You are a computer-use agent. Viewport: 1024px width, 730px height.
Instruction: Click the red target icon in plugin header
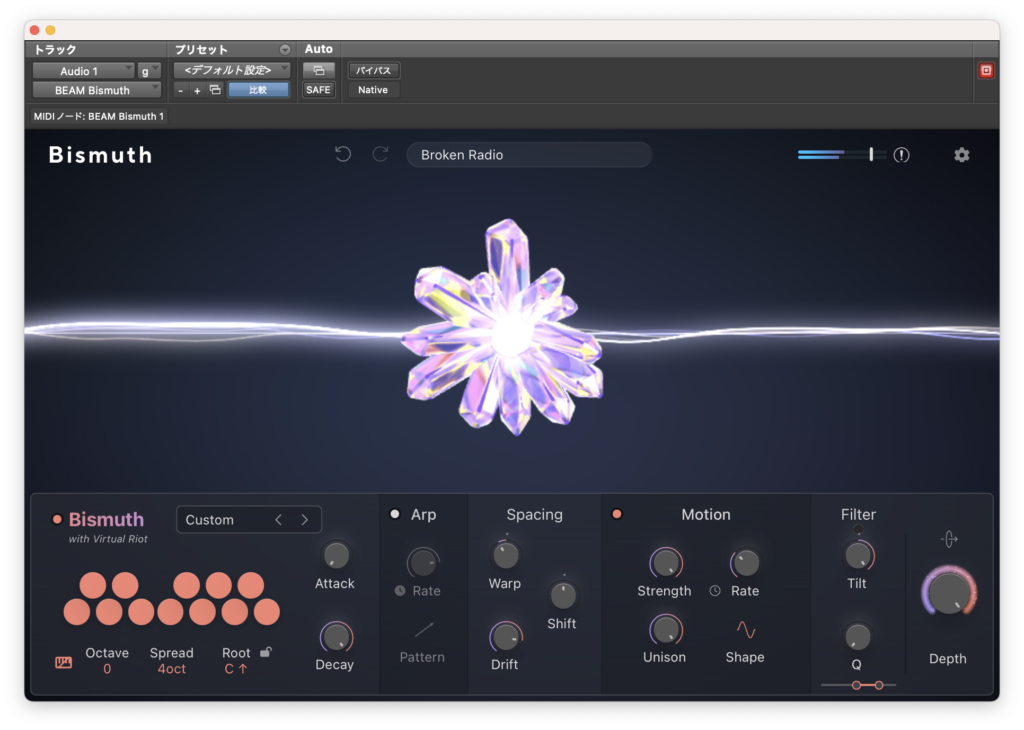(986, 71)
